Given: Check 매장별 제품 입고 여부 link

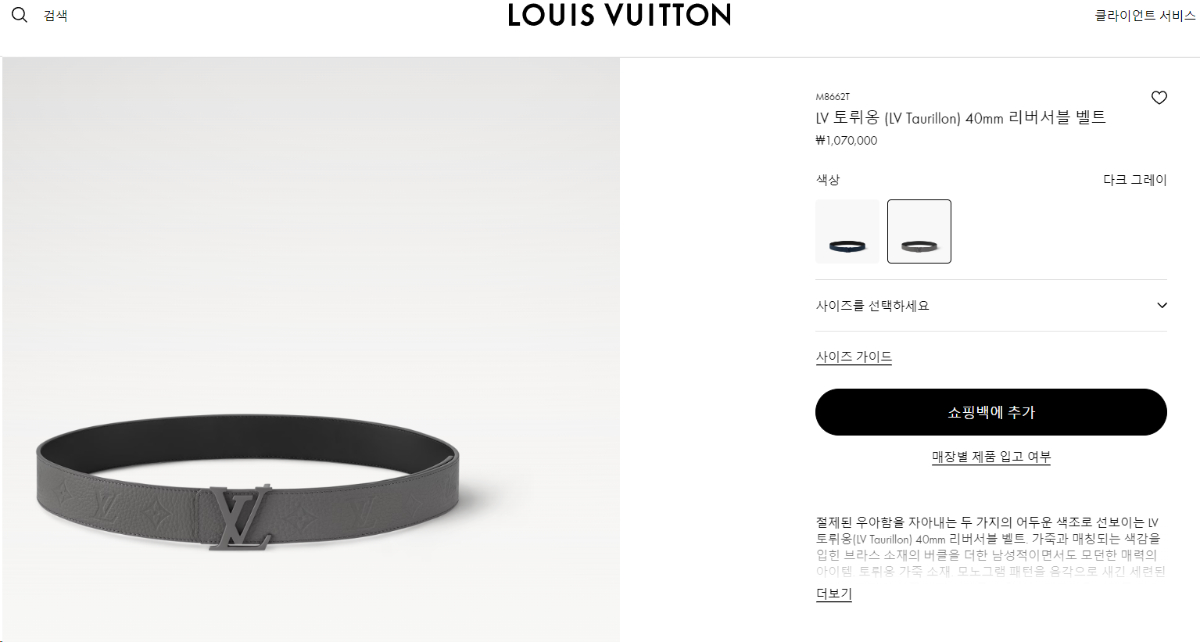Looking at the screenshot, I should pyautogui.click(x=991, y=457).
